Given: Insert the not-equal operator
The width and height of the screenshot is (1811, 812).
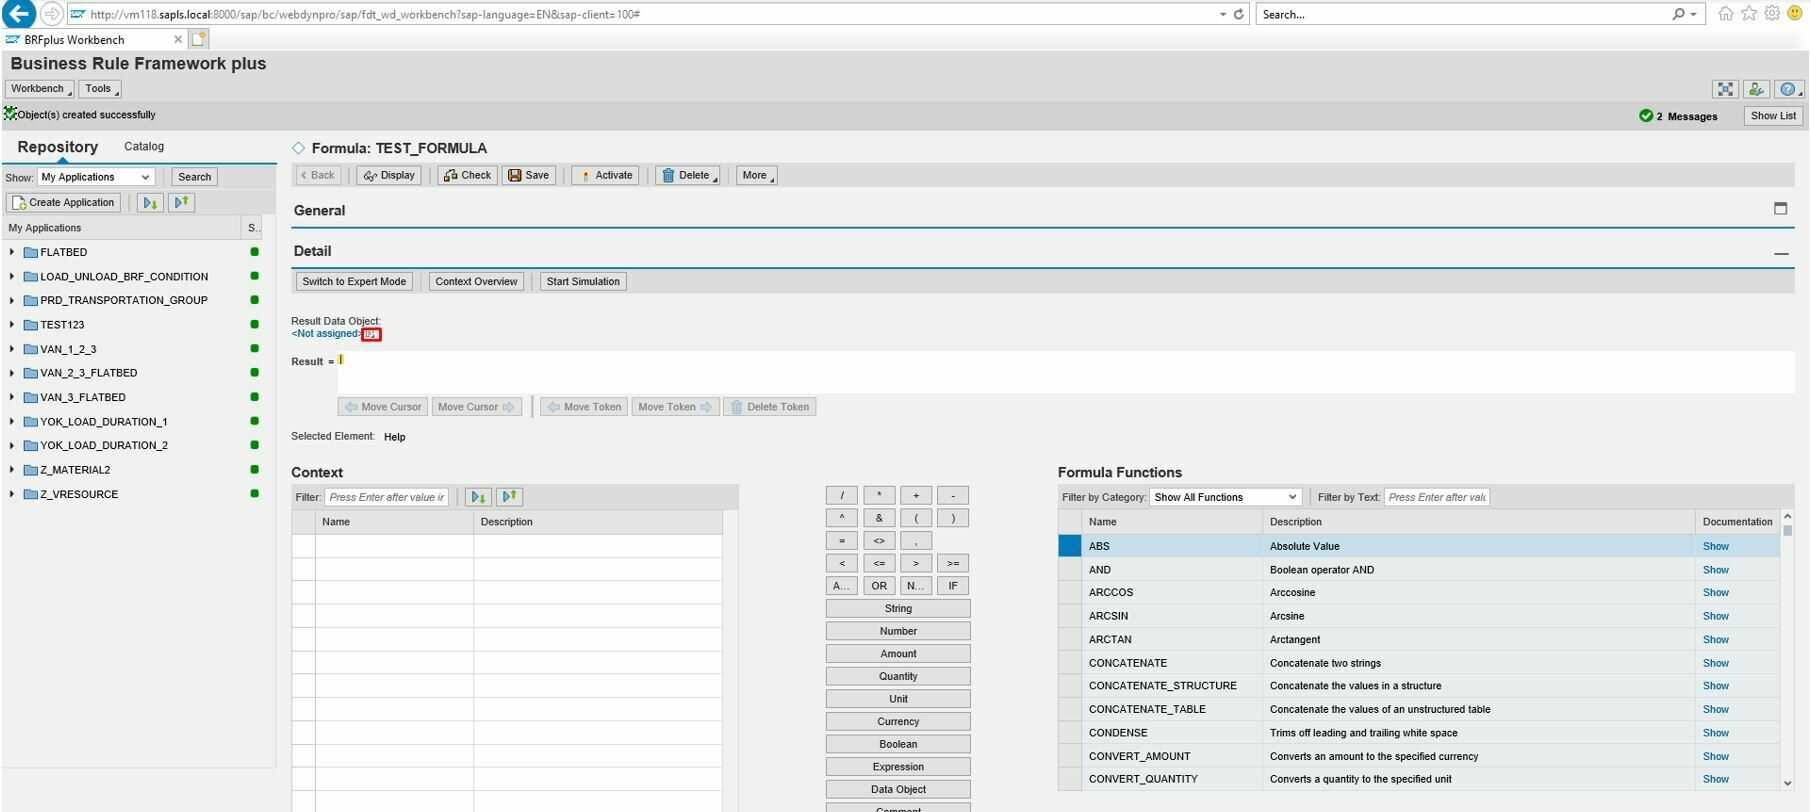Looking at the screenshot, I should click(879, 541).
